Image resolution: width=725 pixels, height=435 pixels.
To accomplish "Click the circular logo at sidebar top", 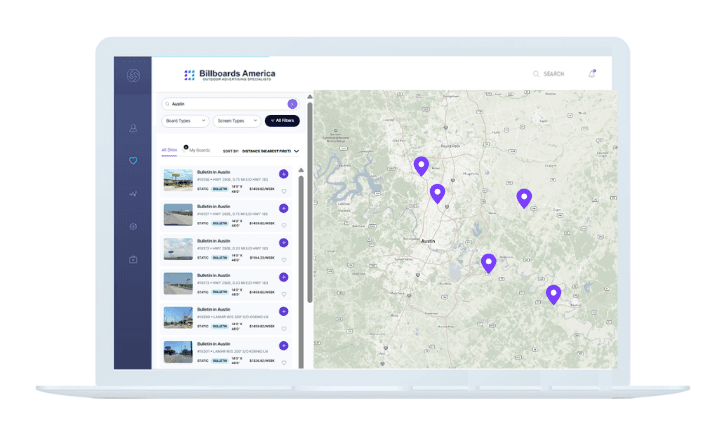I will pyautogui.click(x=133, y=75).
